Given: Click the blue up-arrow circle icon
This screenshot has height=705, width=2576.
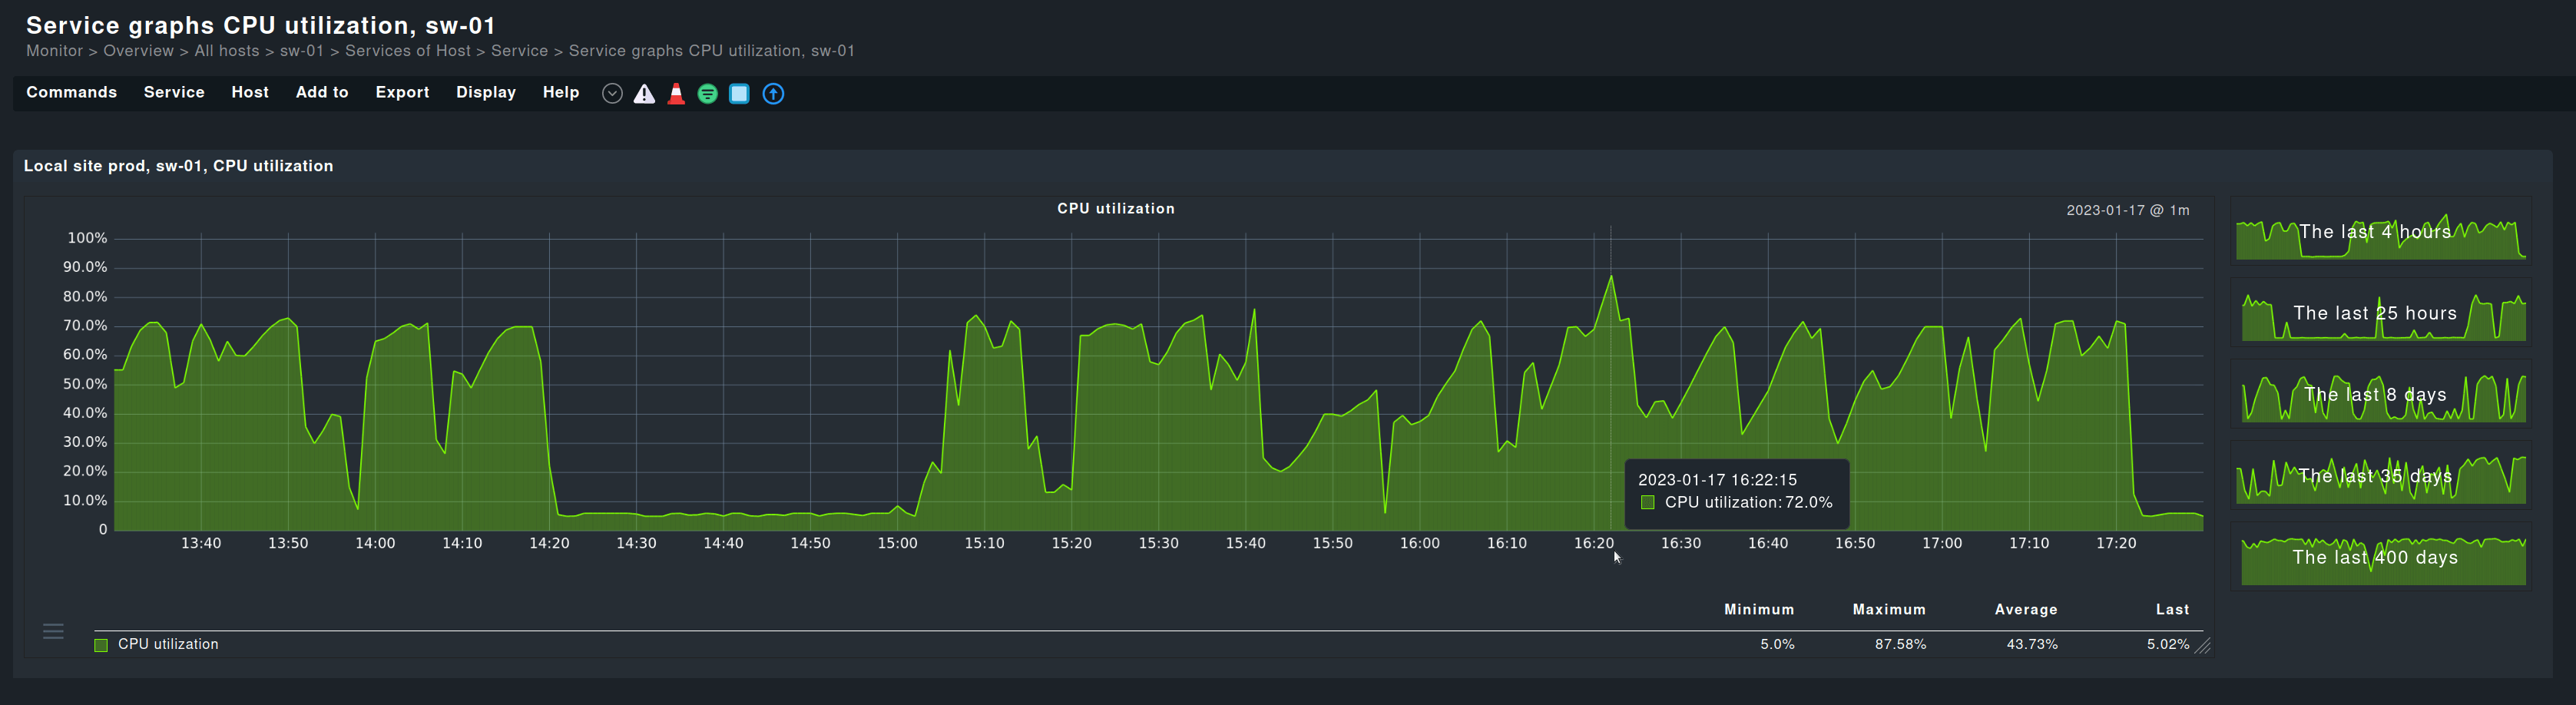Looking at the screenshot, I should pos(773,94).
